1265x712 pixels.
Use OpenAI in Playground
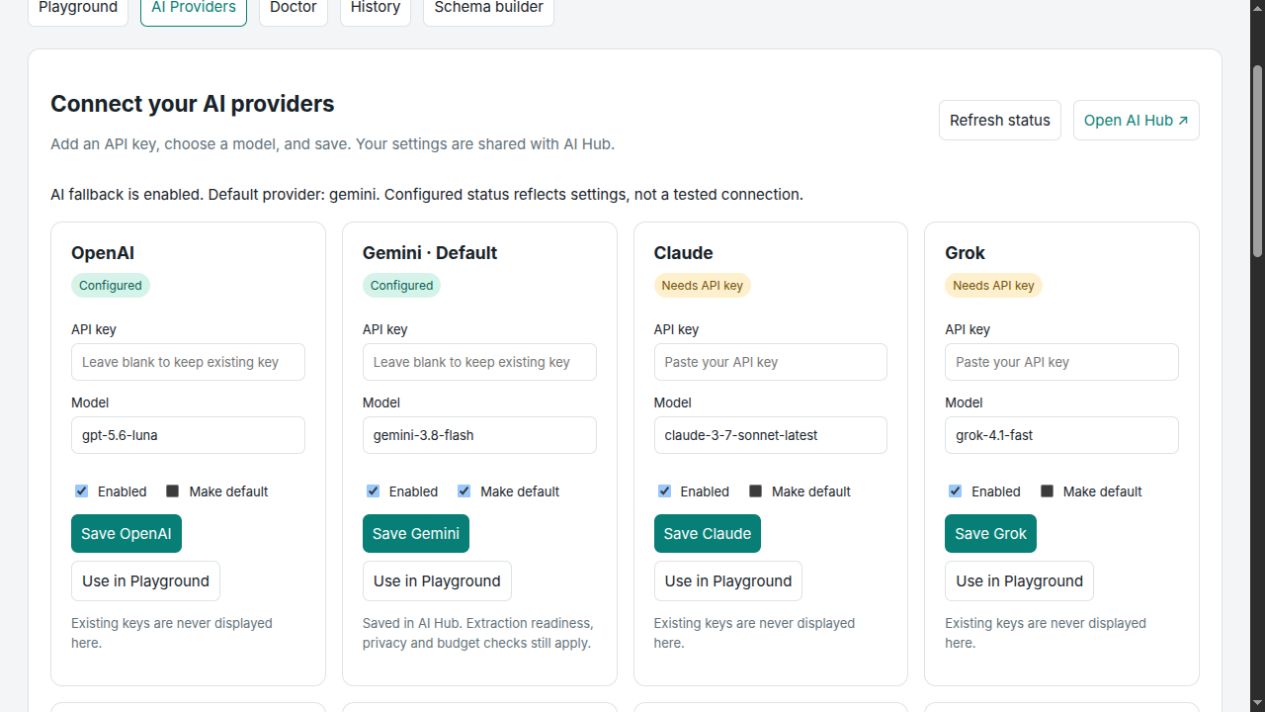(145, 581)
